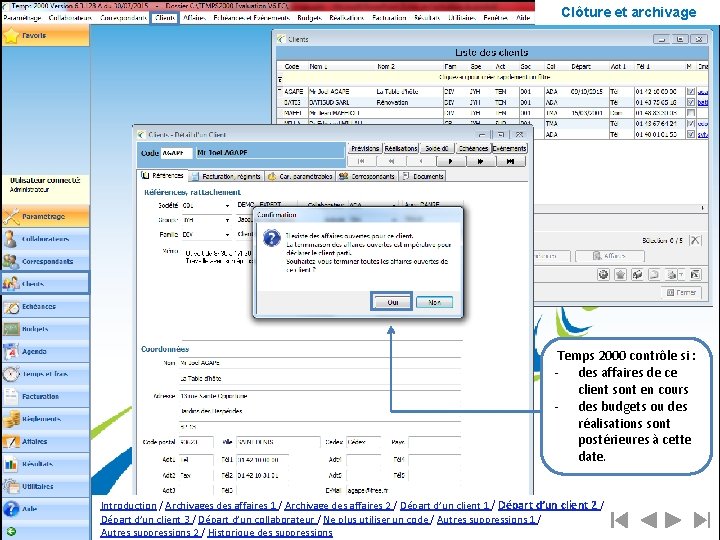The width and height of the screenshot is (720, 540).
Task: Click Fermer button in Clients list
Action: click(681, 292)
